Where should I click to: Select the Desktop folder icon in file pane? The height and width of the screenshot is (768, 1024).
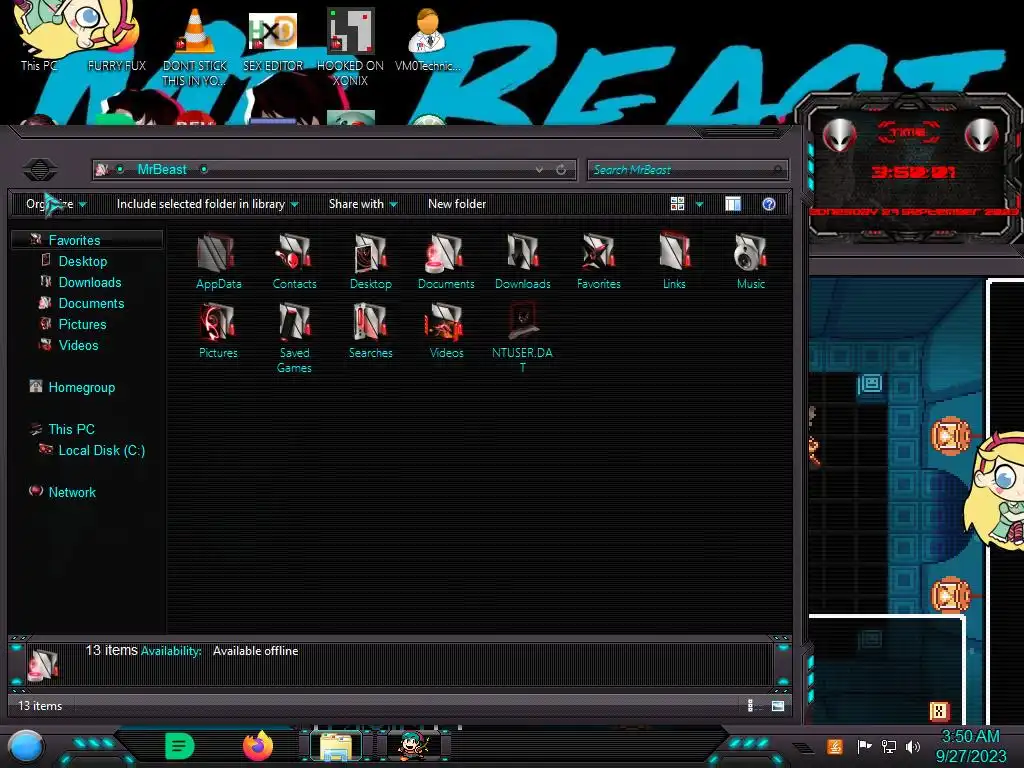[370, 261]
